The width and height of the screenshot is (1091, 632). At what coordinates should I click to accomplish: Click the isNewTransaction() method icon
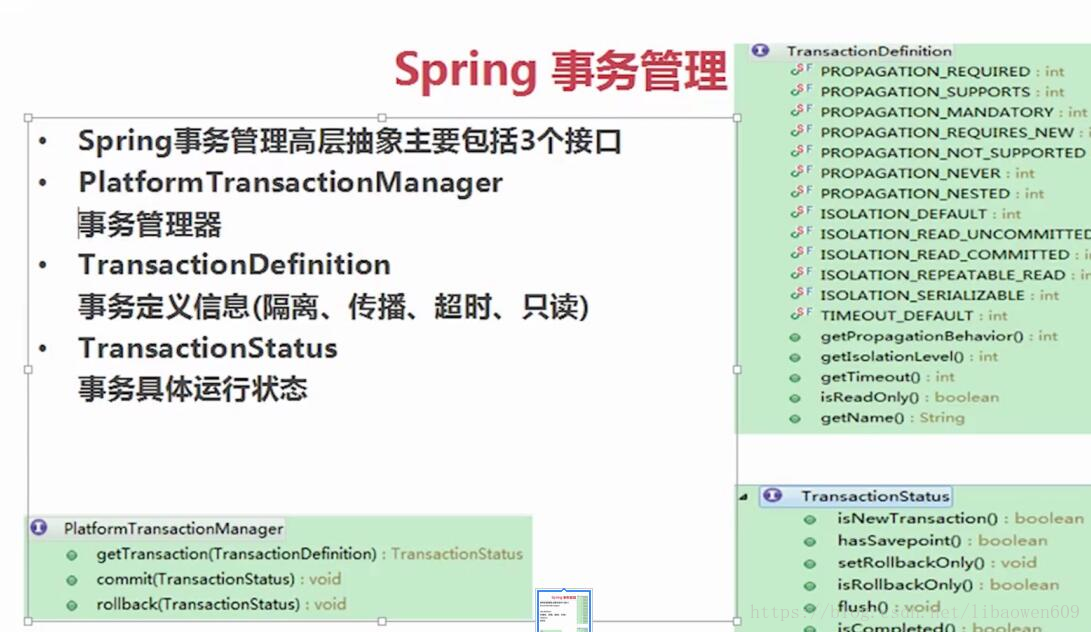tap(810, 519)
